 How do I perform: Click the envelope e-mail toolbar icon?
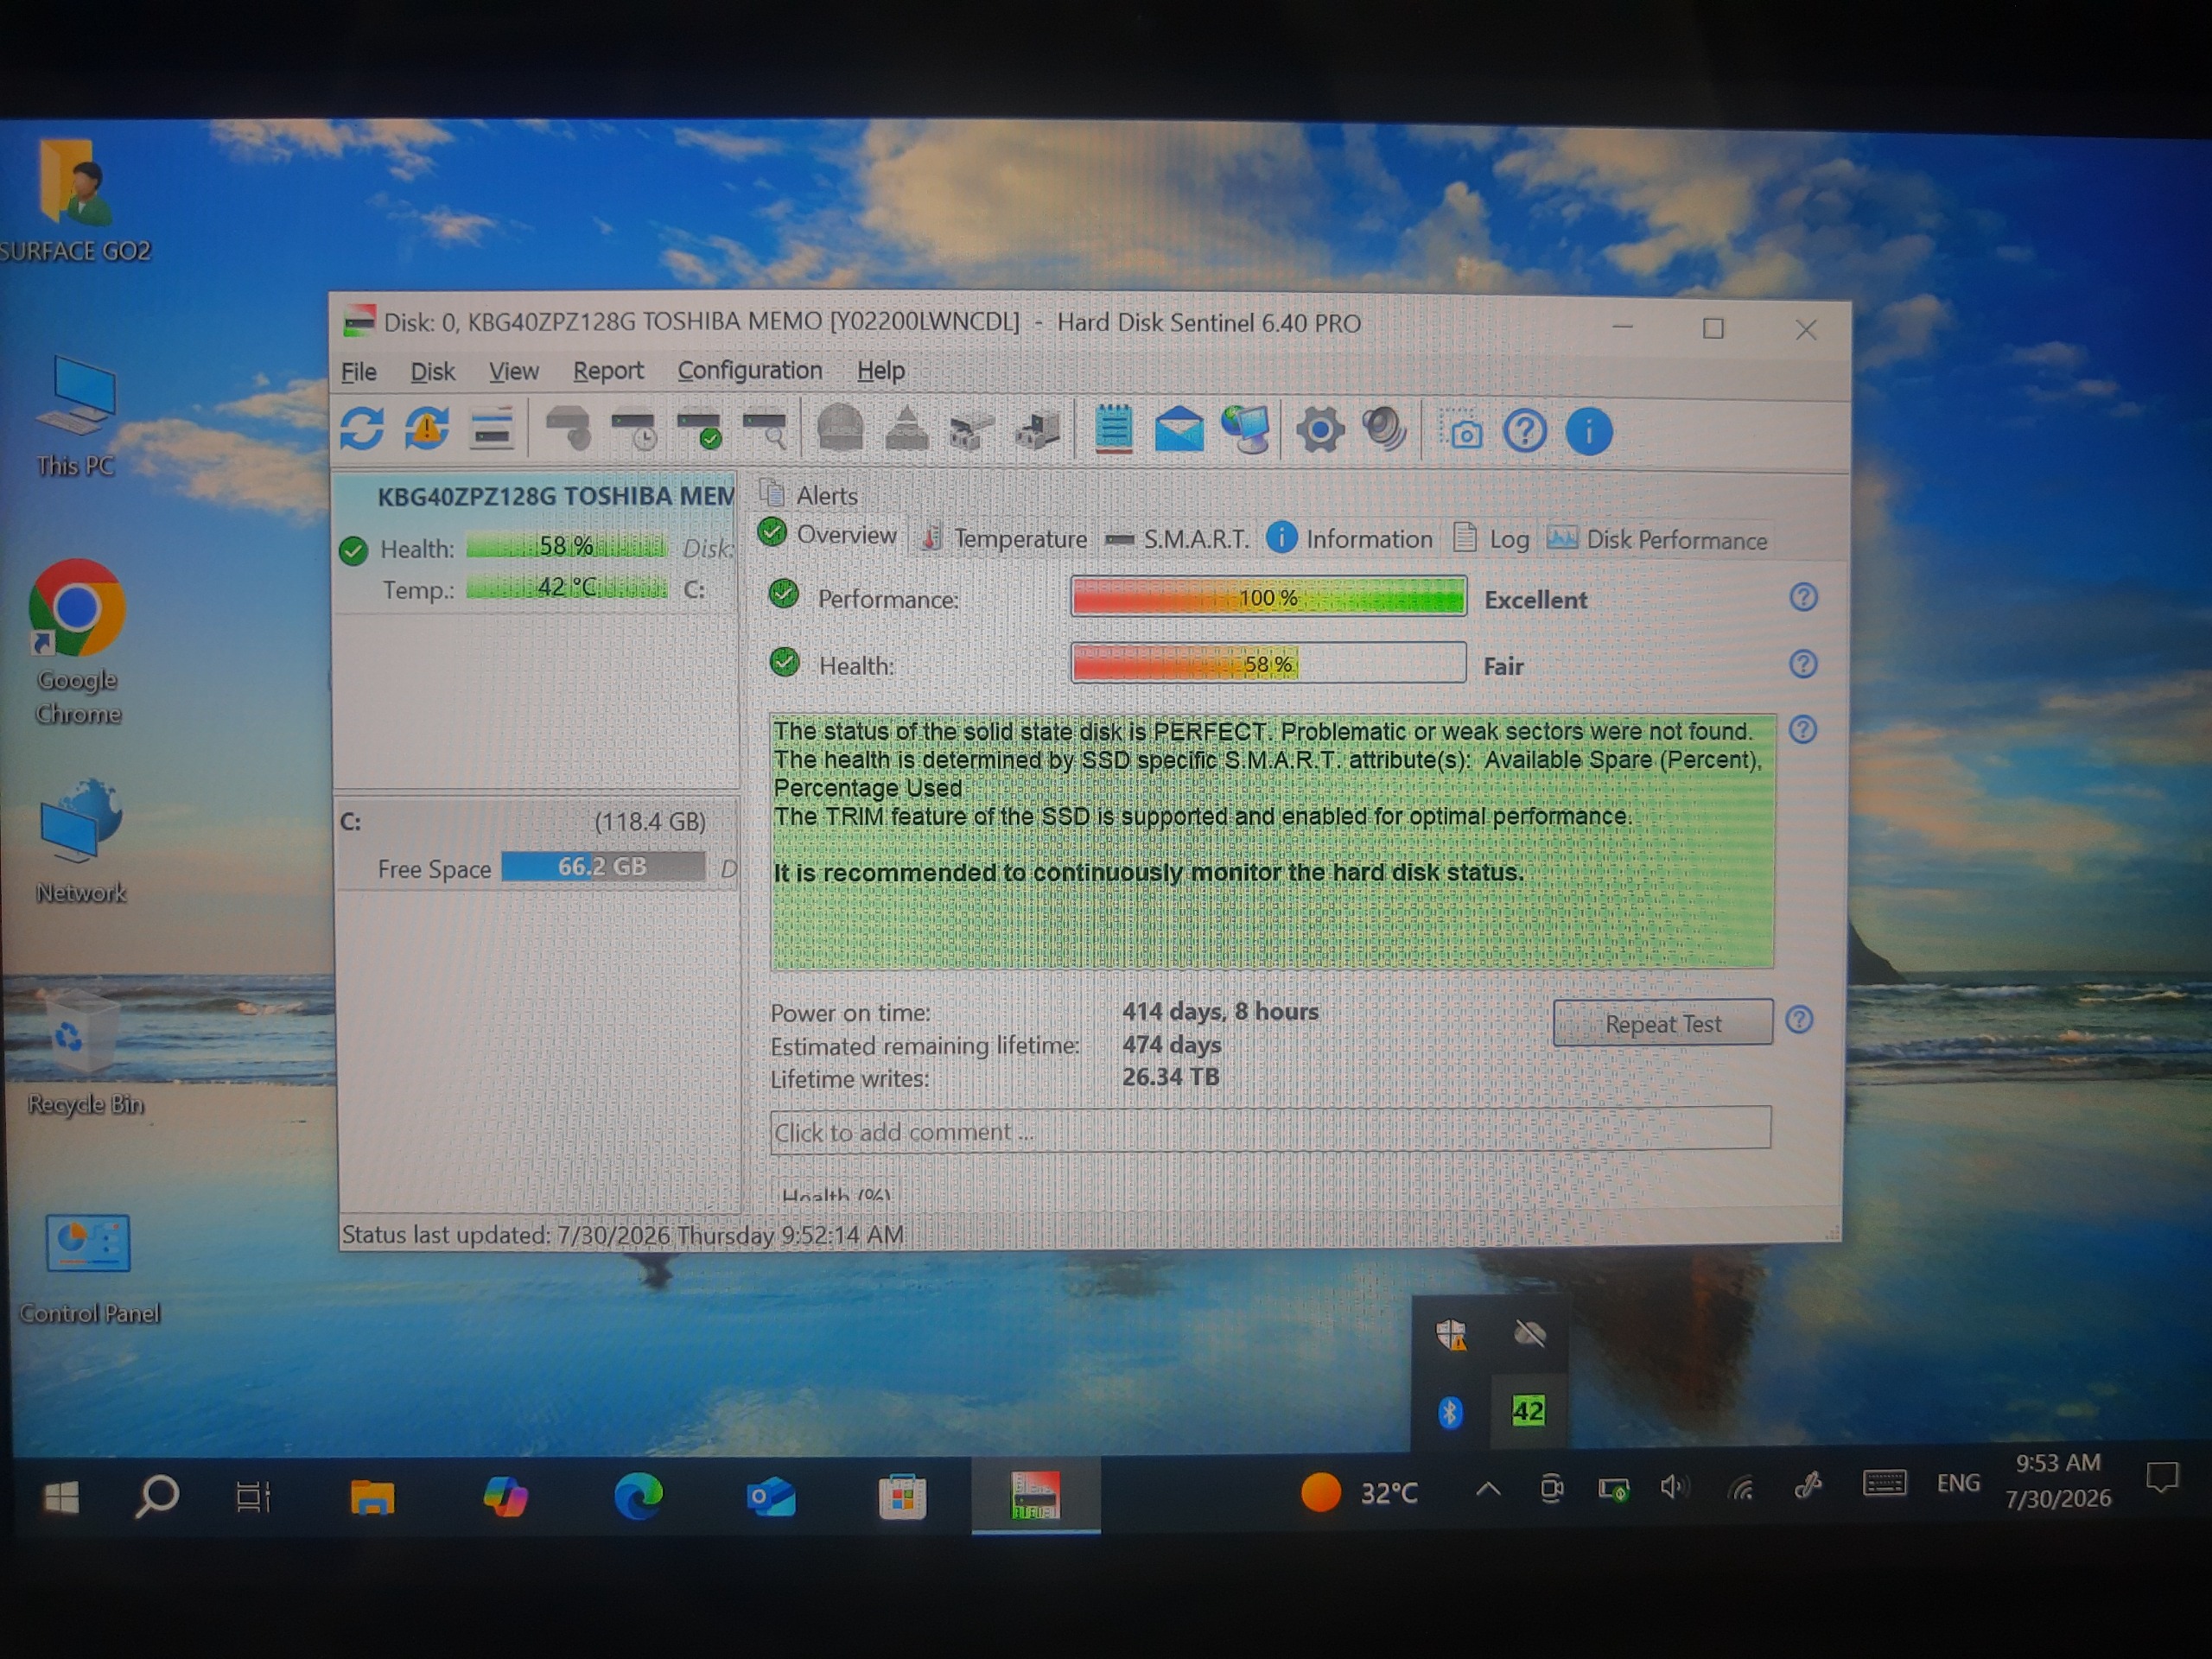[1179, 430]
